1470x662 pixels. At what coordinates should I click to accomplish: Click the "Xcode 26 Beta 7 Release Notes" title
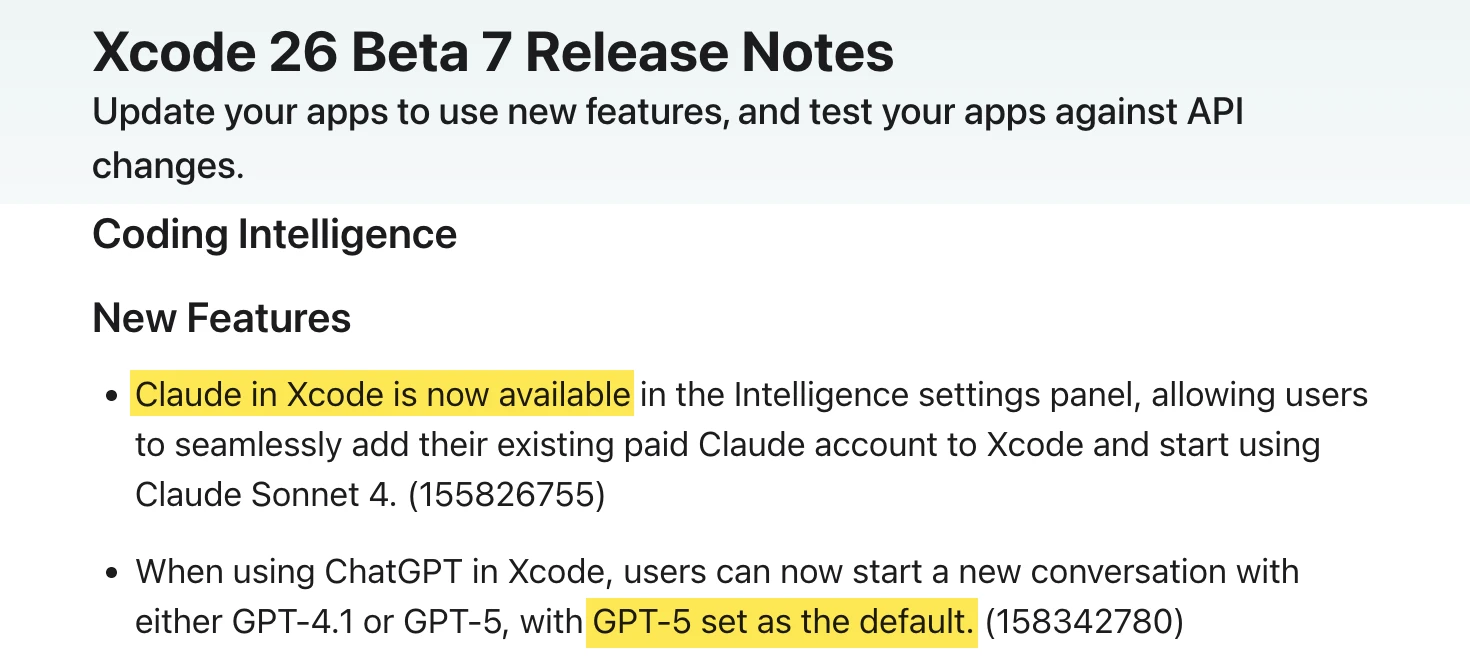pos(493,52)
